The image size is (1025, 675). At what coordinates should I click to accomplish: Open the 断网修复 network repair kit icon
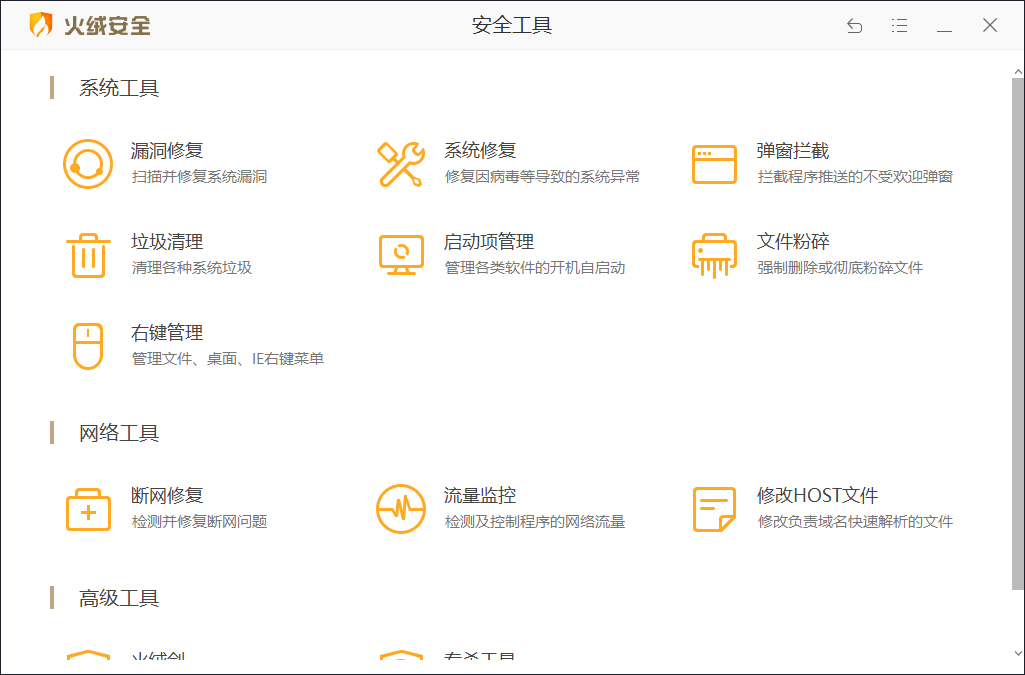pyautogui.click(x=88, y=508)
